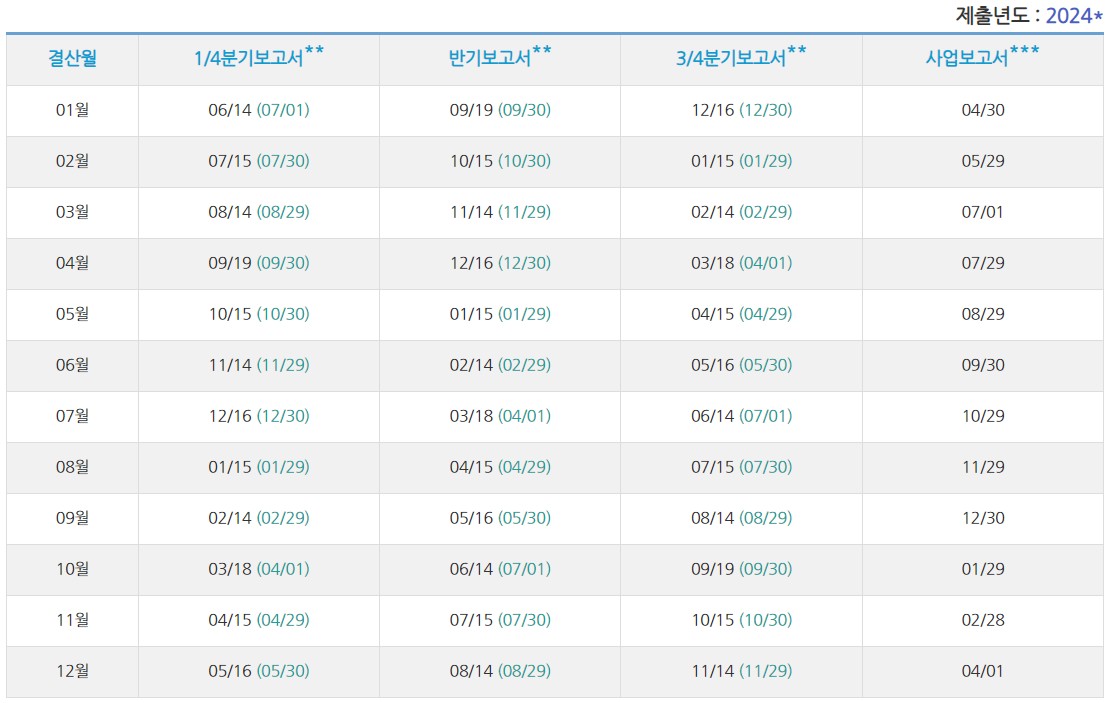This screenshot has width=1110, height=703.
Task: Click the 11월 row label
Action: pyautogui.click(x=72, y=619)
